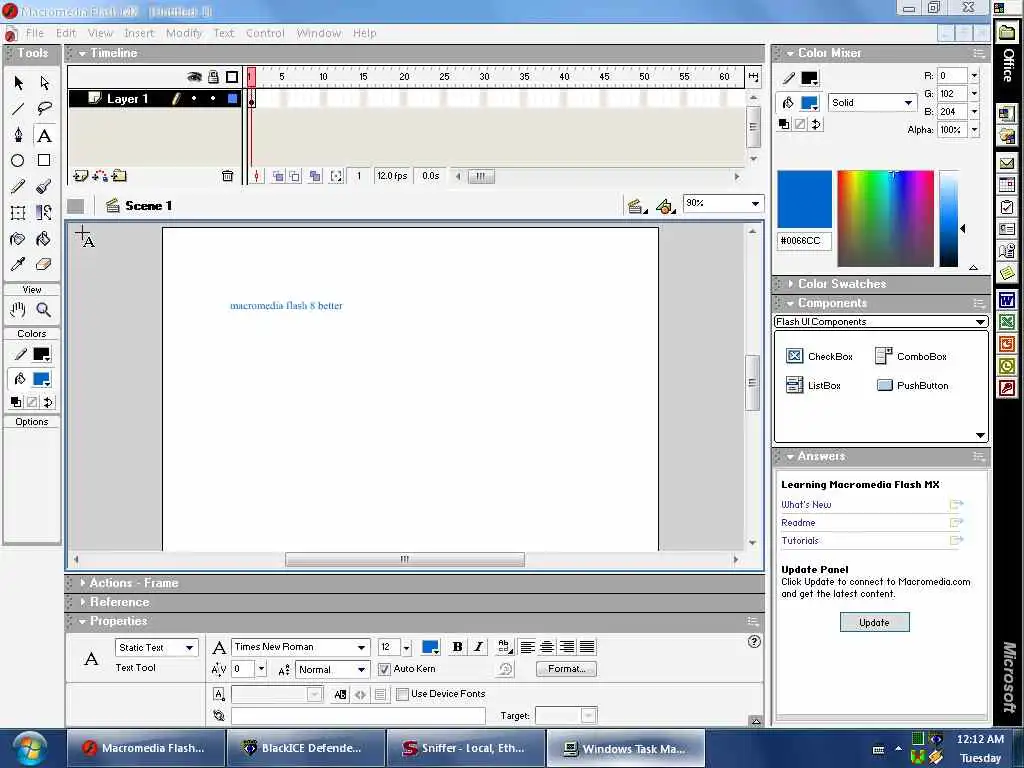Click the fill color swatch in Color Mixer
This screenshot has height=768, width=1024.
click(810, 103)
